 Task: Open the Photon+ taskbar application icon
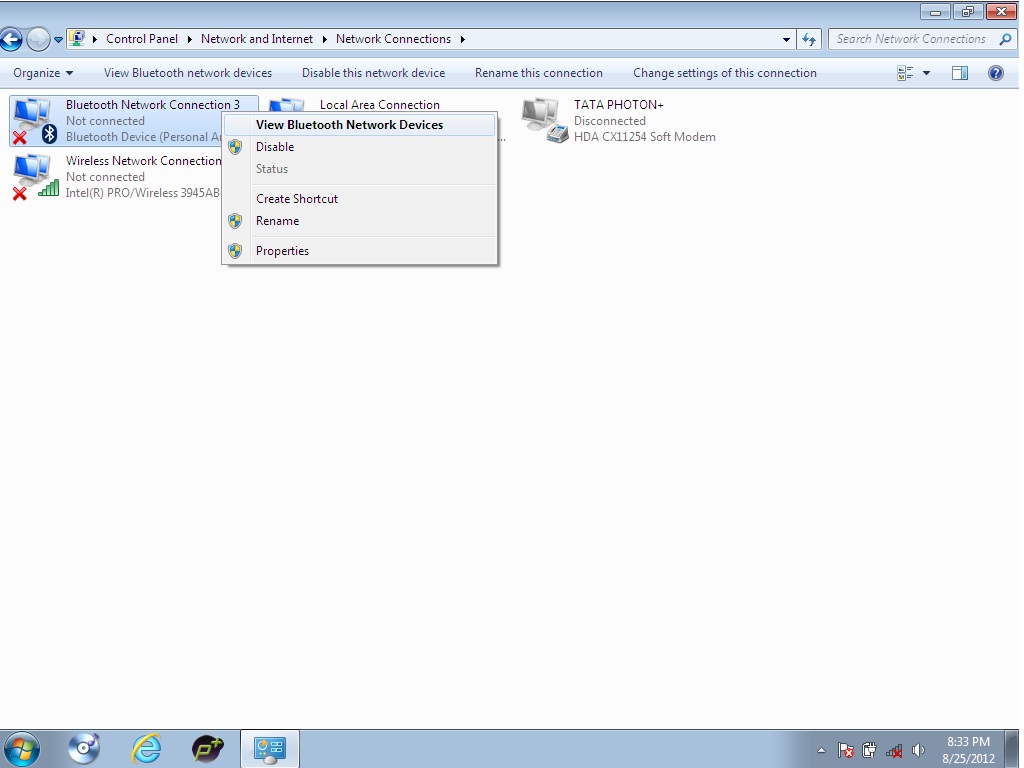[208, 748]
